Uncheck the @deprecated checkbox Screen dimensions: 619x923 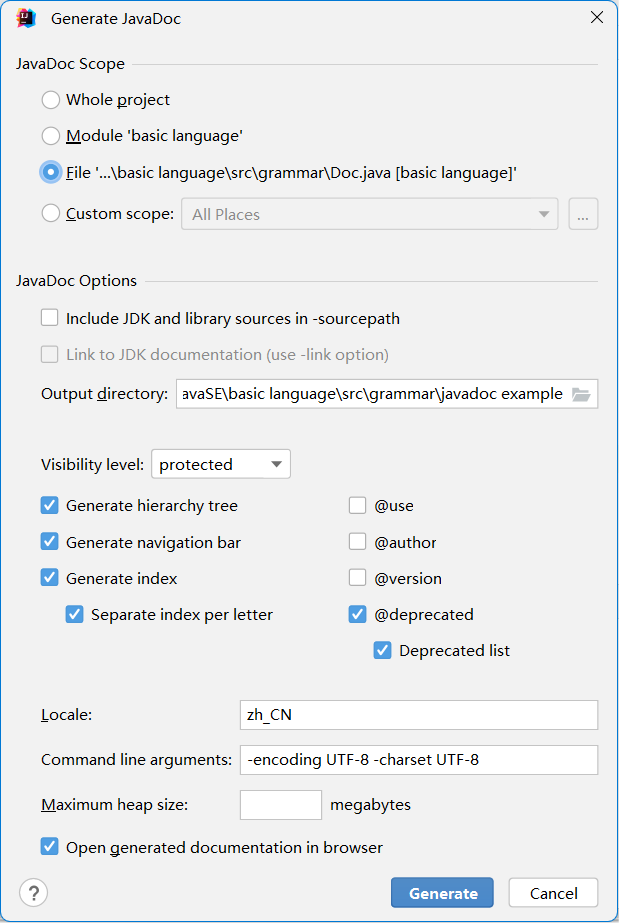[x=357, y=614]
